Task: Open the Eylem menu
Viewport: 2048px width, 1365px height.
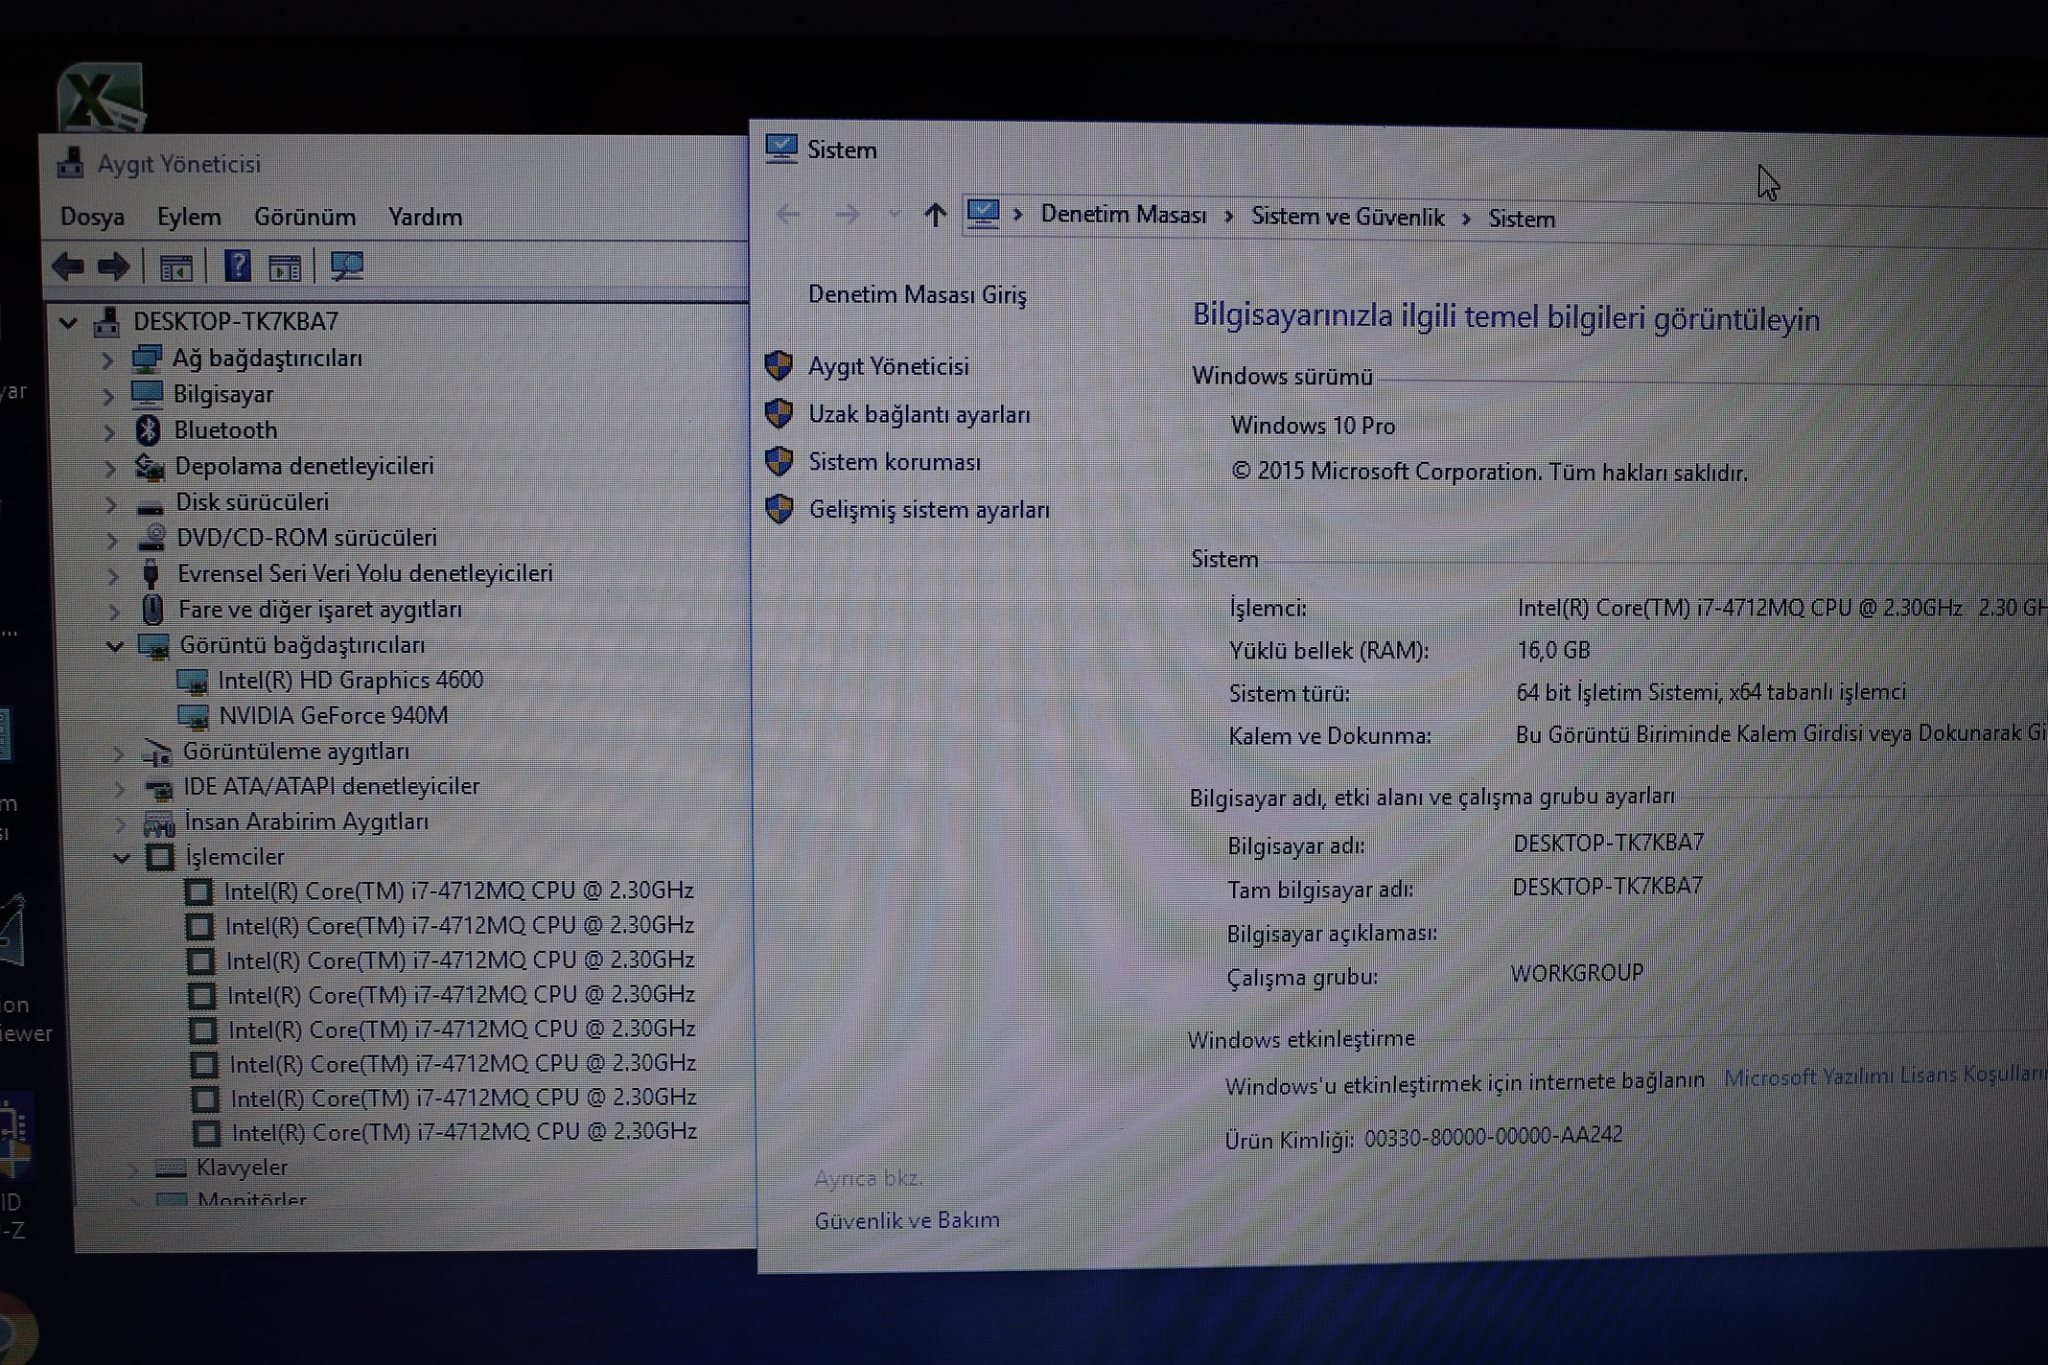Action: pyautogui.click(x=189, y=217)
